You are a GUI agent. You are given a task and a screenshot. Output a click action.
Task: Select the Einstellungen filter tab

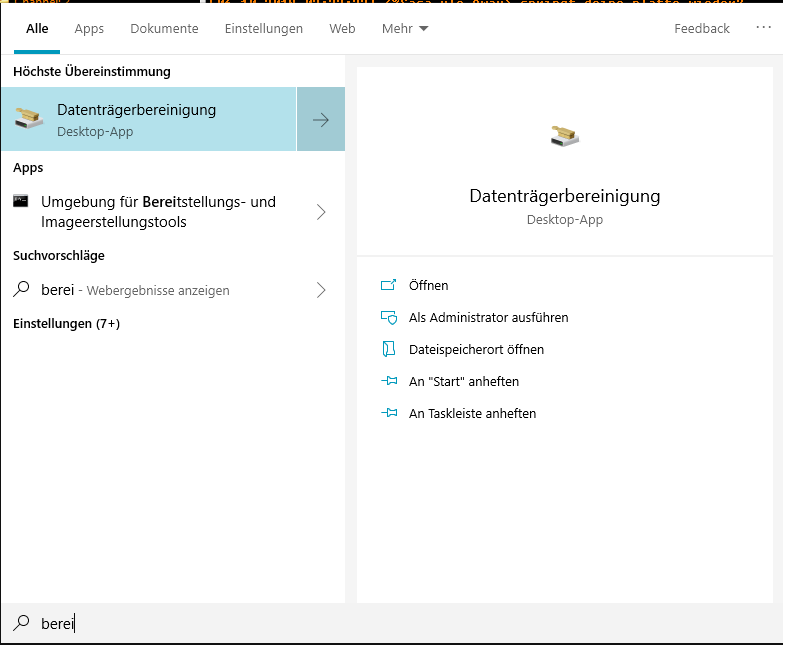pos(264,29)
